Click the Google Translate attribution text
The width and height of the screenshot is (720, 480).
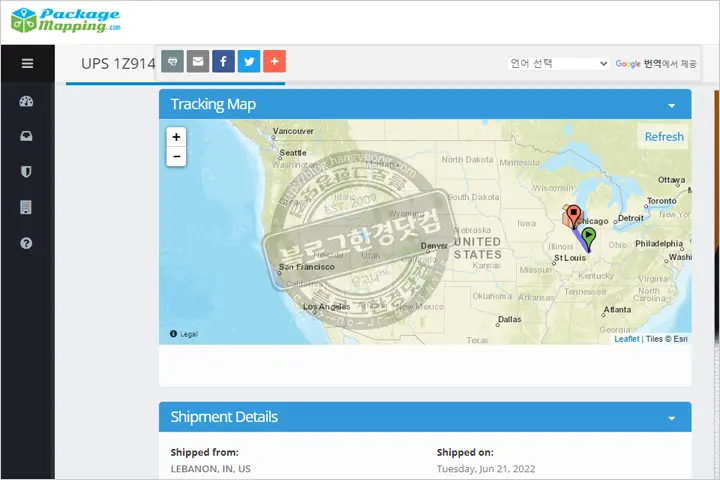tap(656, 64)
